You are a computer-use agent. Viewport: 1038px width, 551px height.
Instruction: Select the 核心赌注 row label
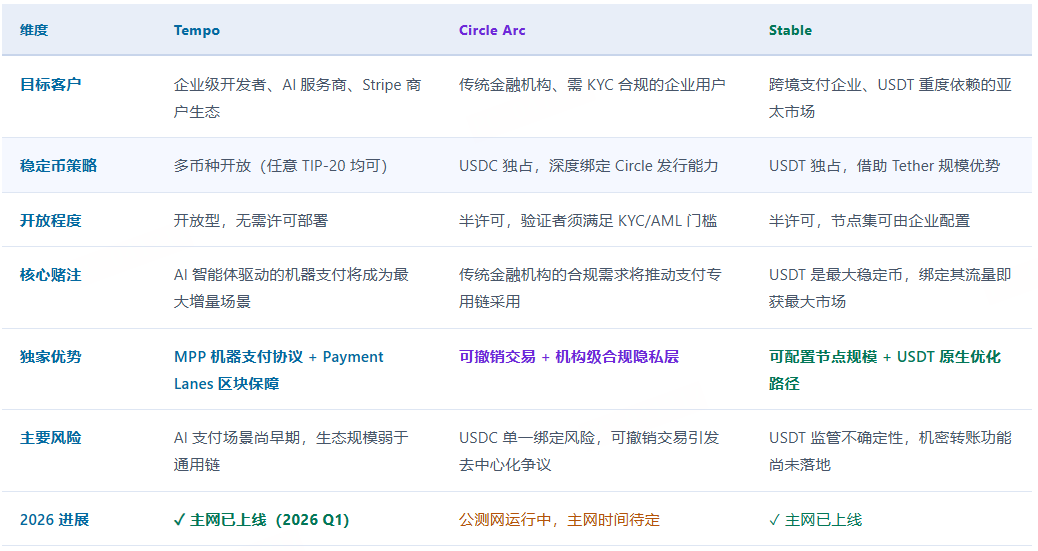[x=51, y=274]
